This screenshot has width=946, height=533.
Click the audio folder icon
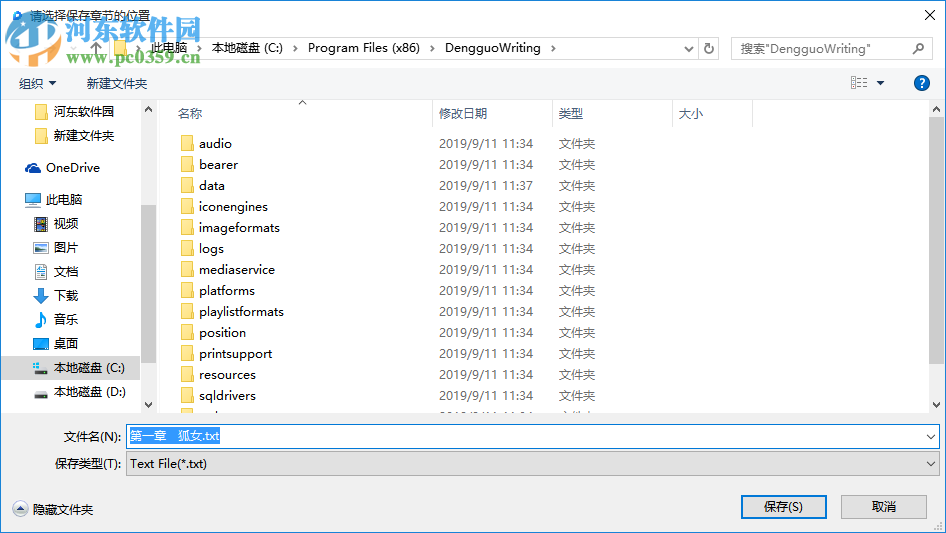point(188,143)
